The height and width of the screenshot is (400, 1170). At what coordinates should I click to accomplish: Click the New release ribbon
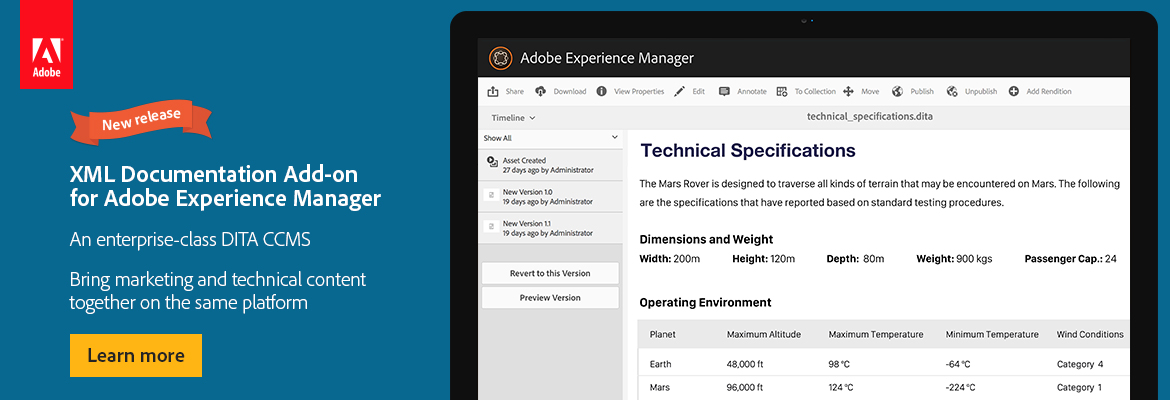click(x=141, y=120)
